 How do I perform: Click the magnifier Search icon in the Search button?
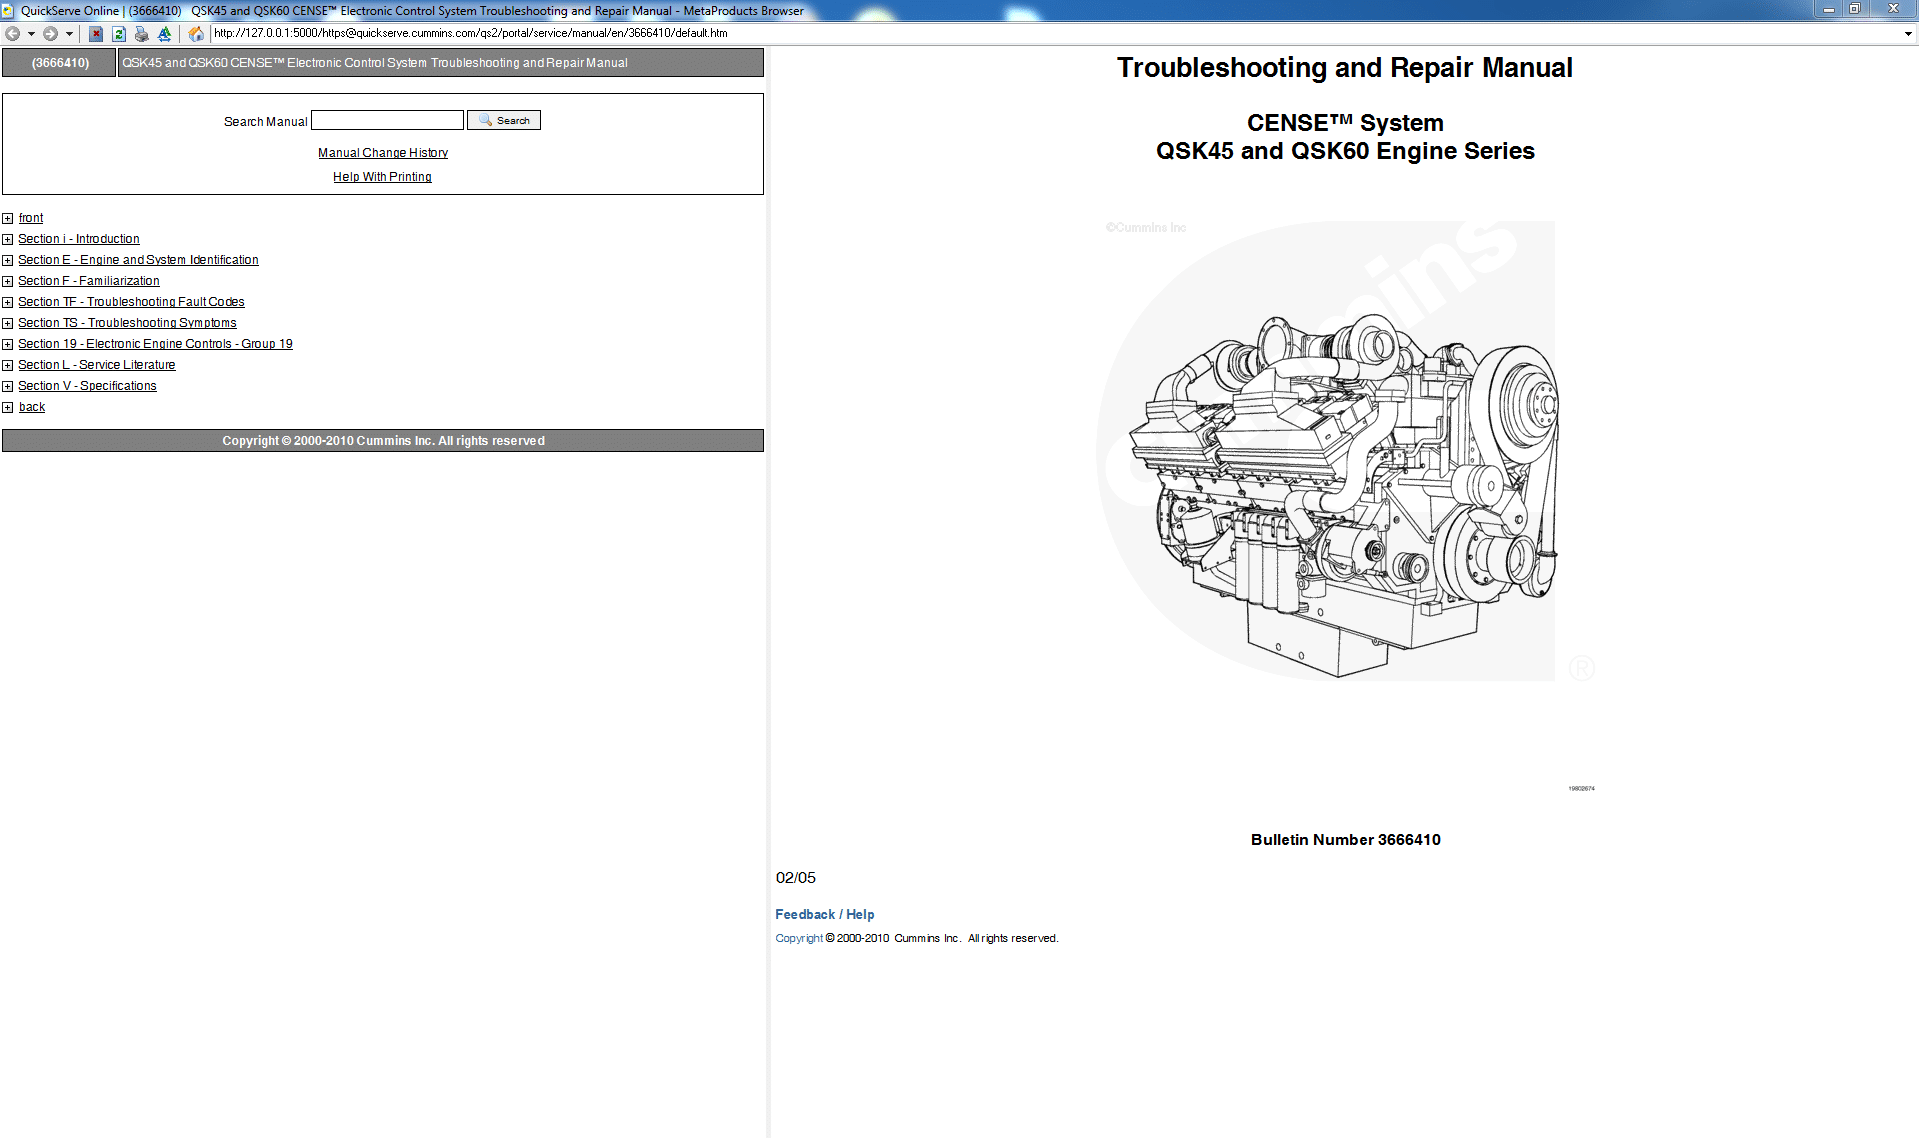click(485, 119)
